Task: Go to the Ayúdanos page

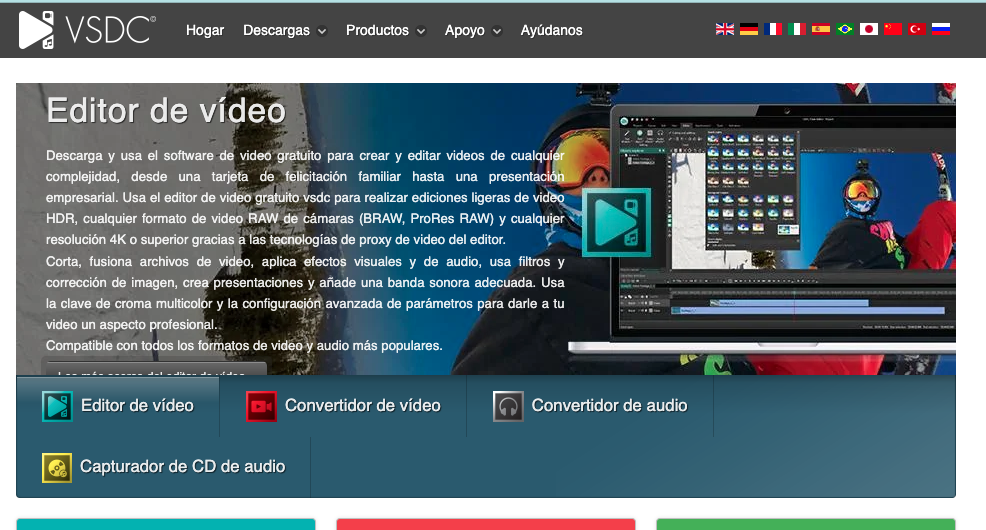Action: tap(551, 30)
